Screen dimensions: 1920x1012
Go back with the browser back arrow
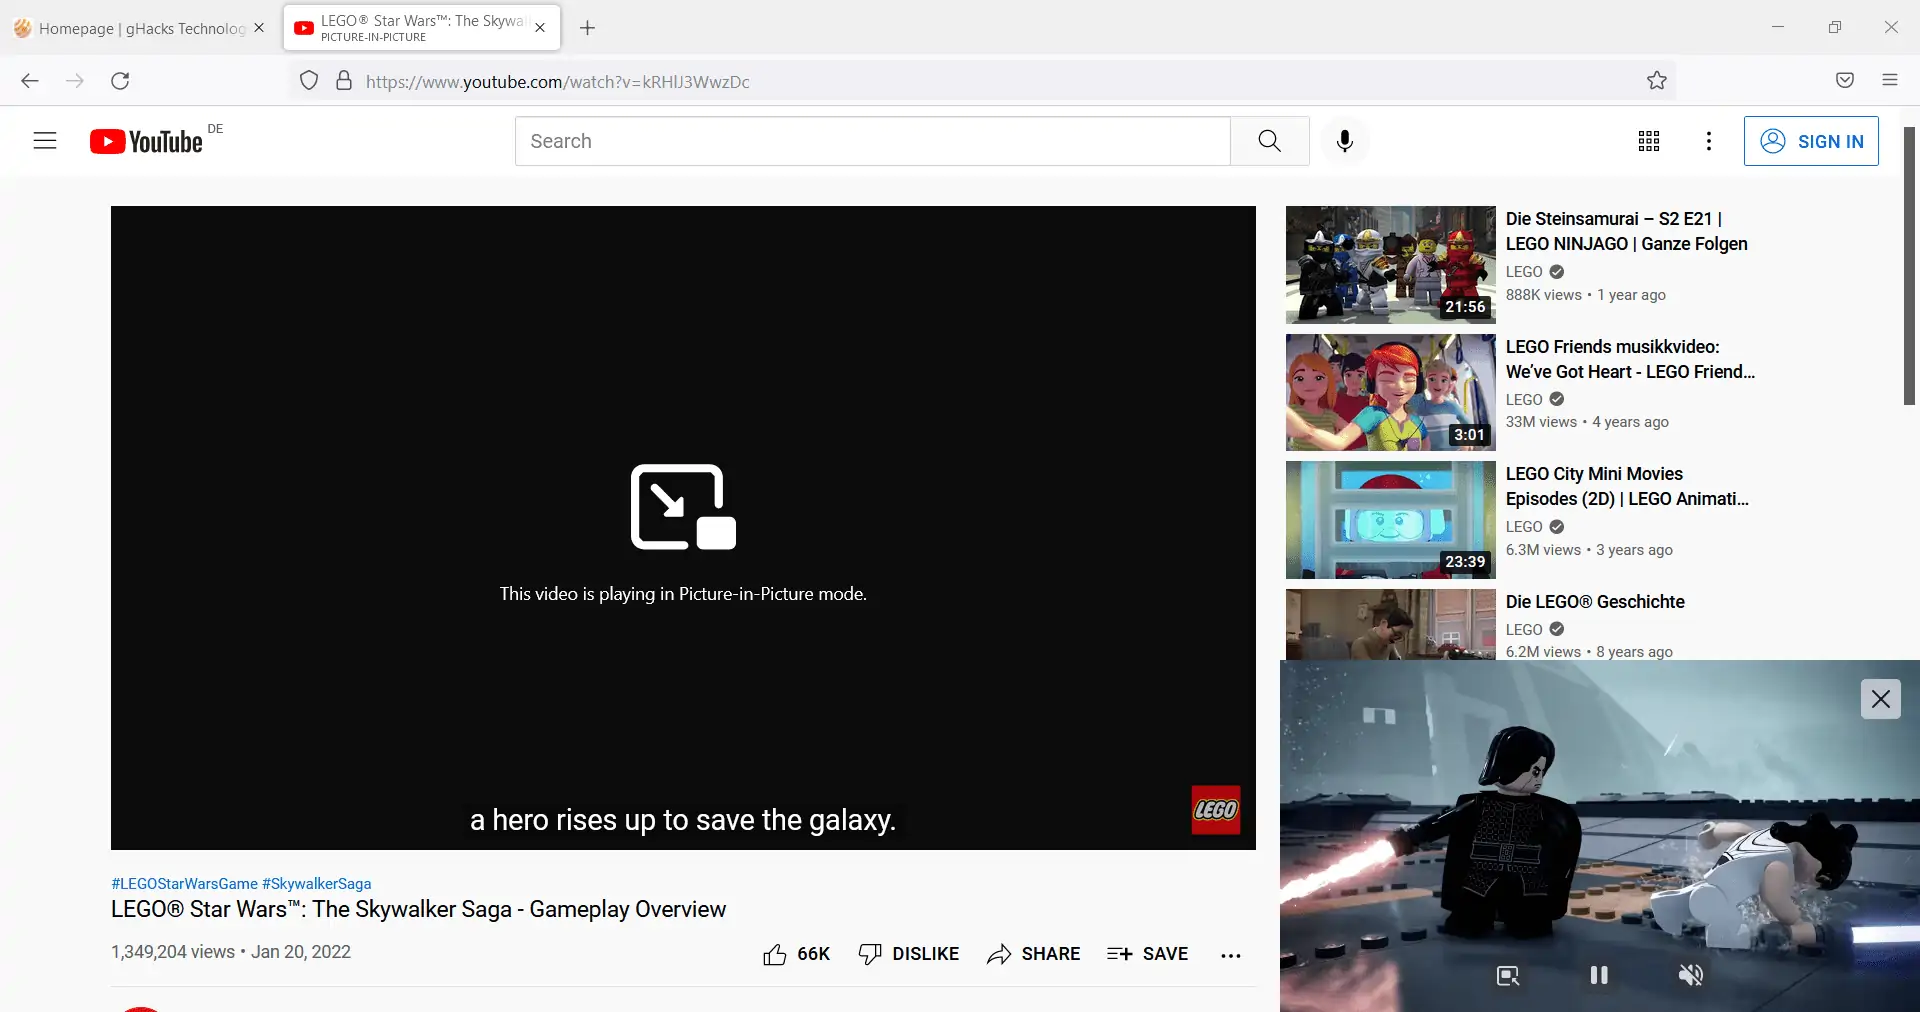[30, 81]
